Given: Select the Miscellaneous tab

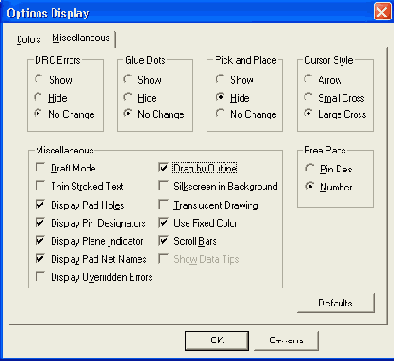Looking at the screenshot, I should (81, 38).
